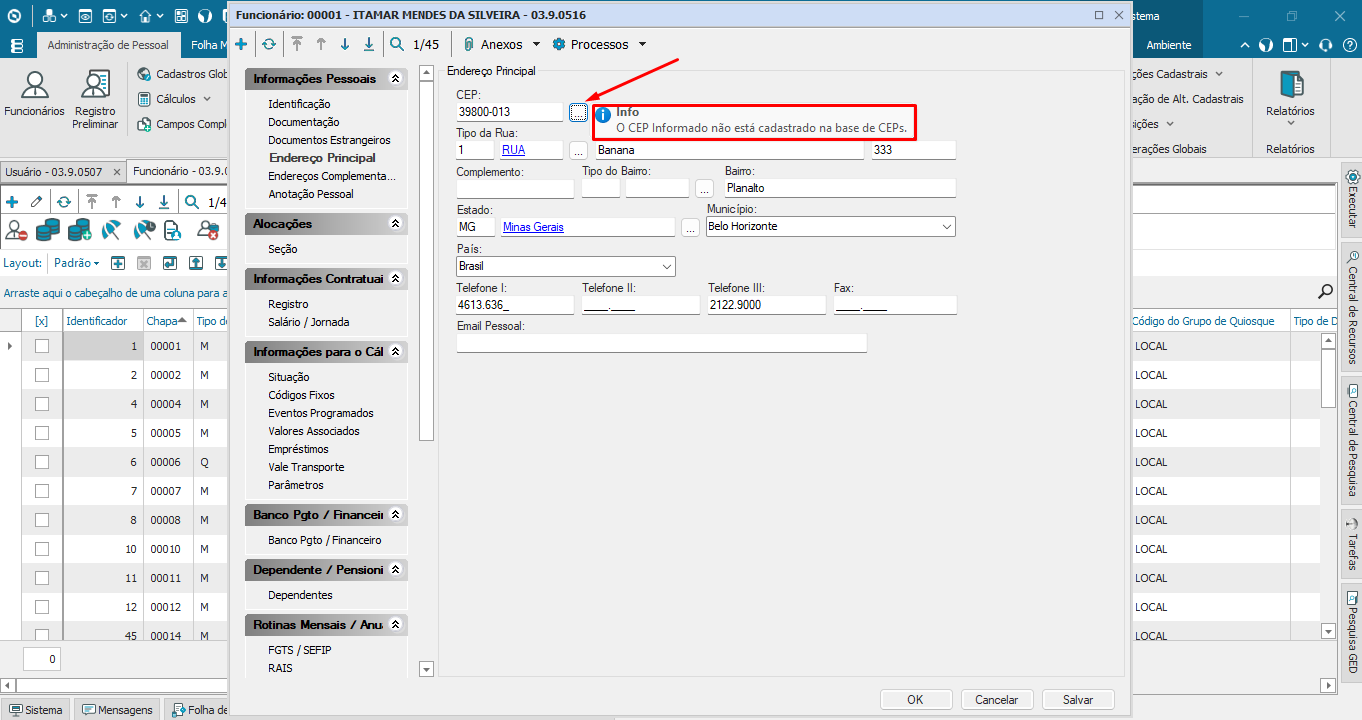Open Registro Preliminar ribbon icon
This screenshot has height=720, width=1362.
click(x=95, y=100)
